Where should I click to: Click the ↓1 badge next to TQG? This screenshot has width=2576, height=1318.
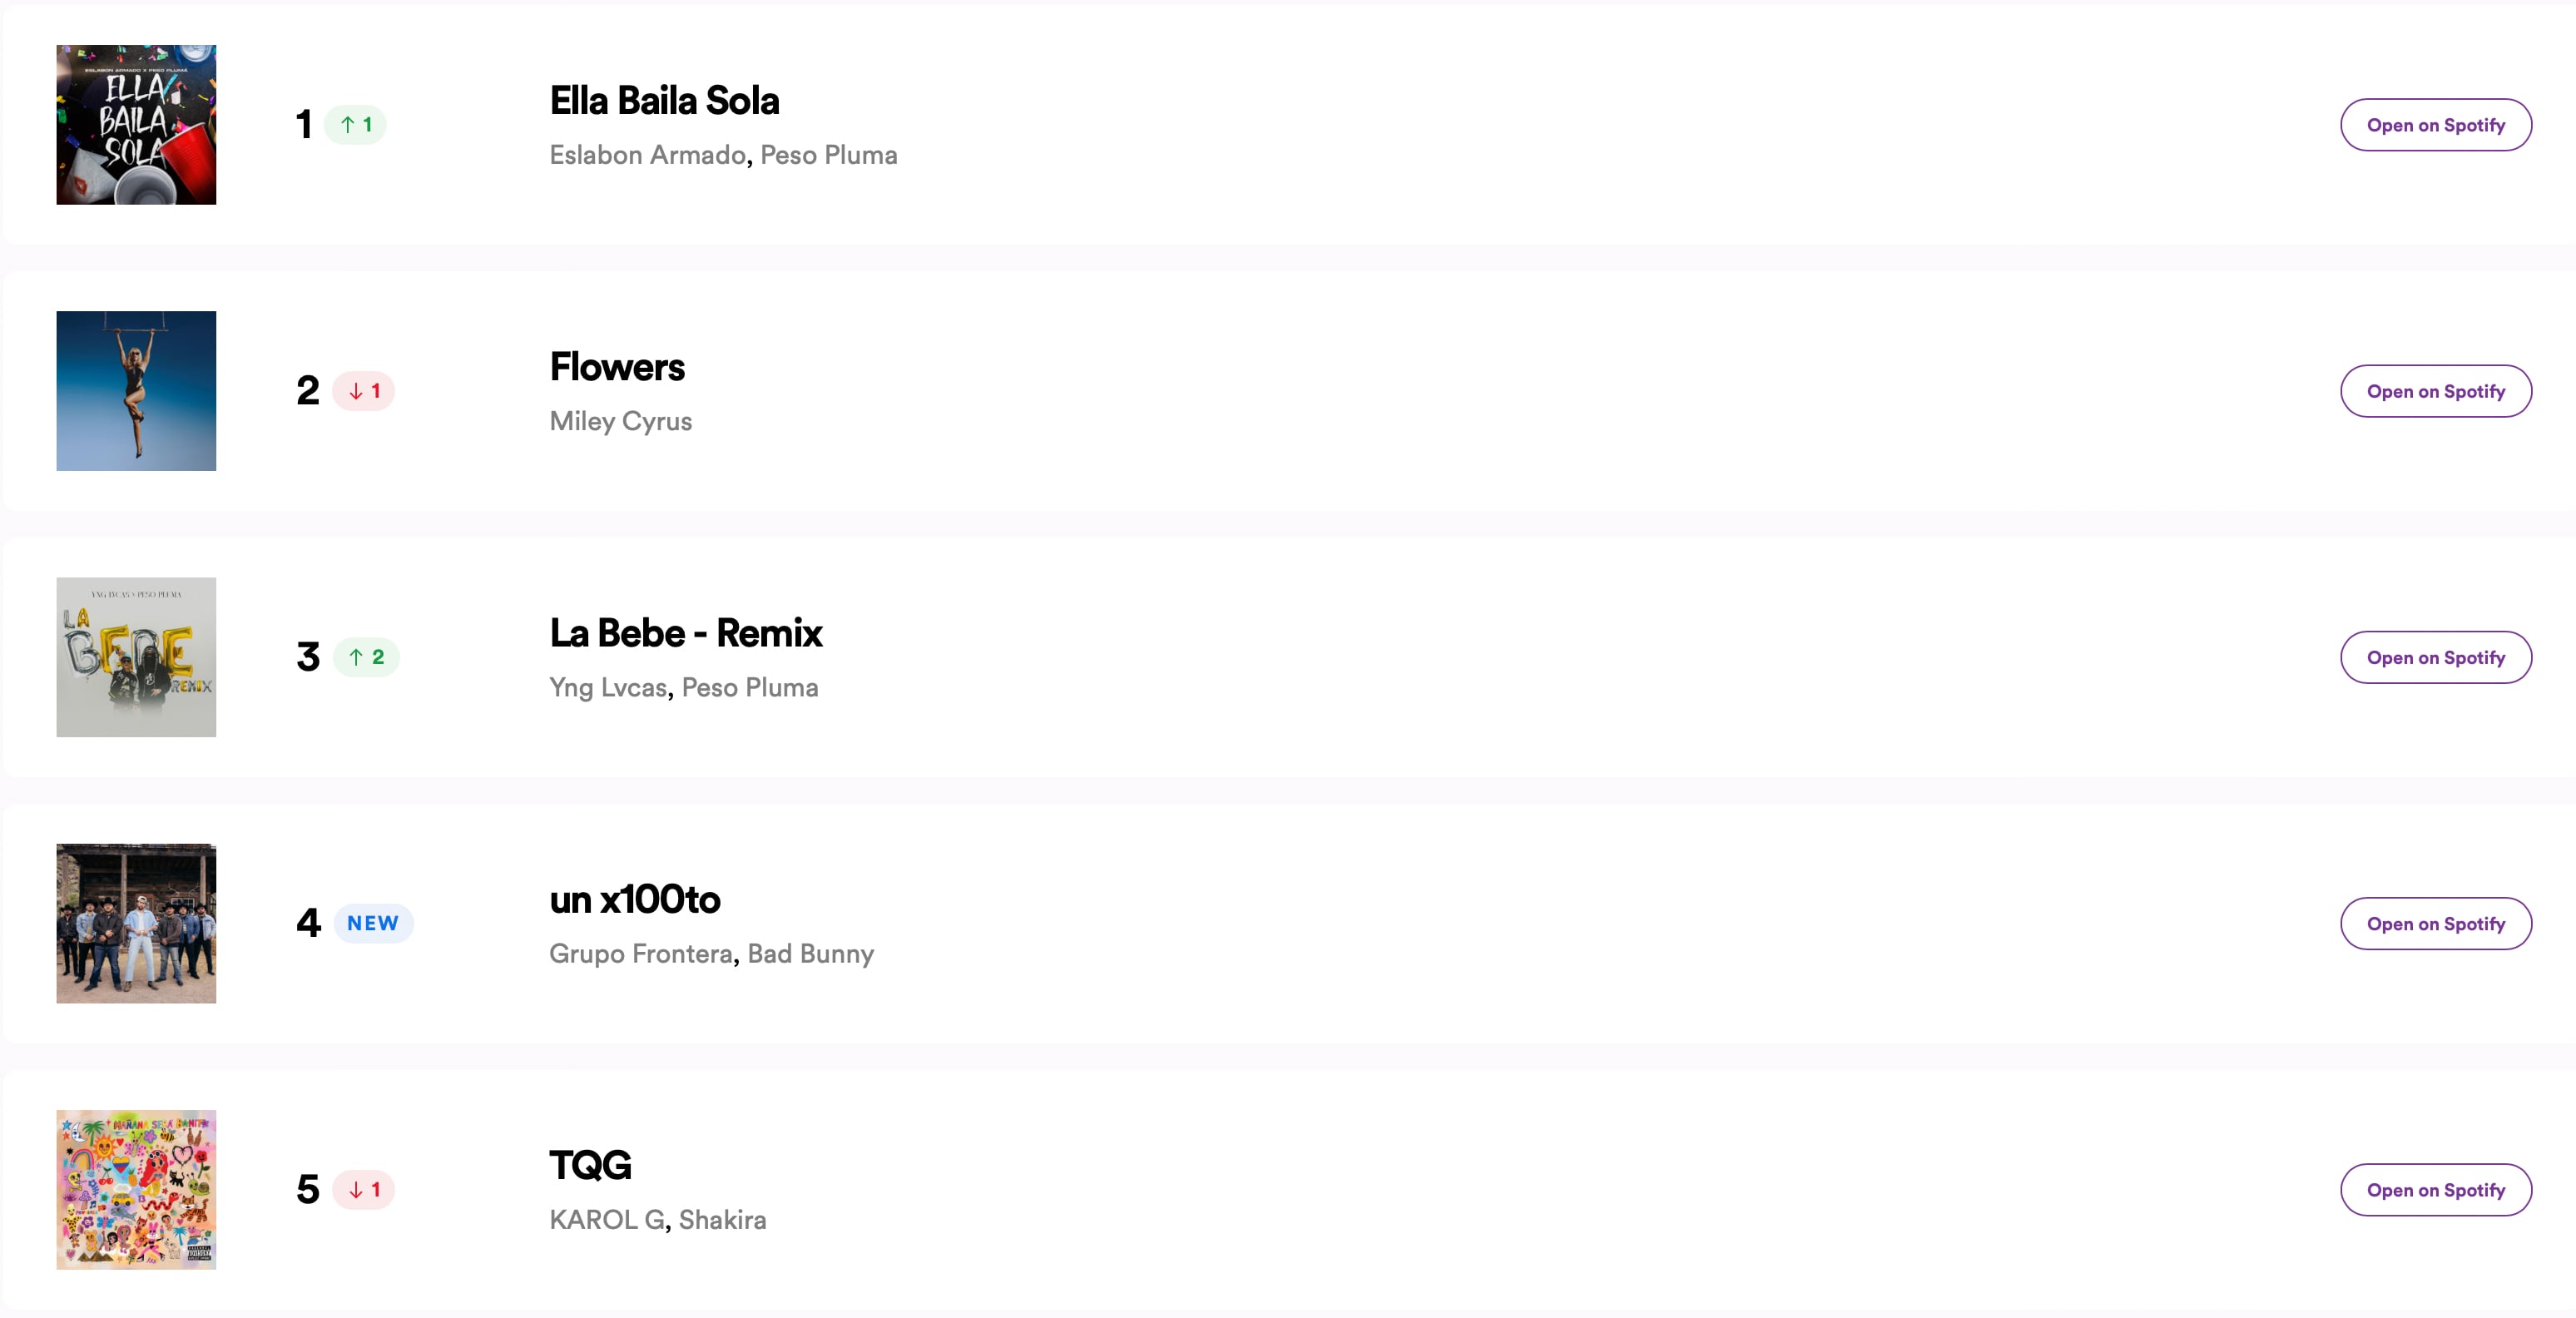pos(363,1189)
